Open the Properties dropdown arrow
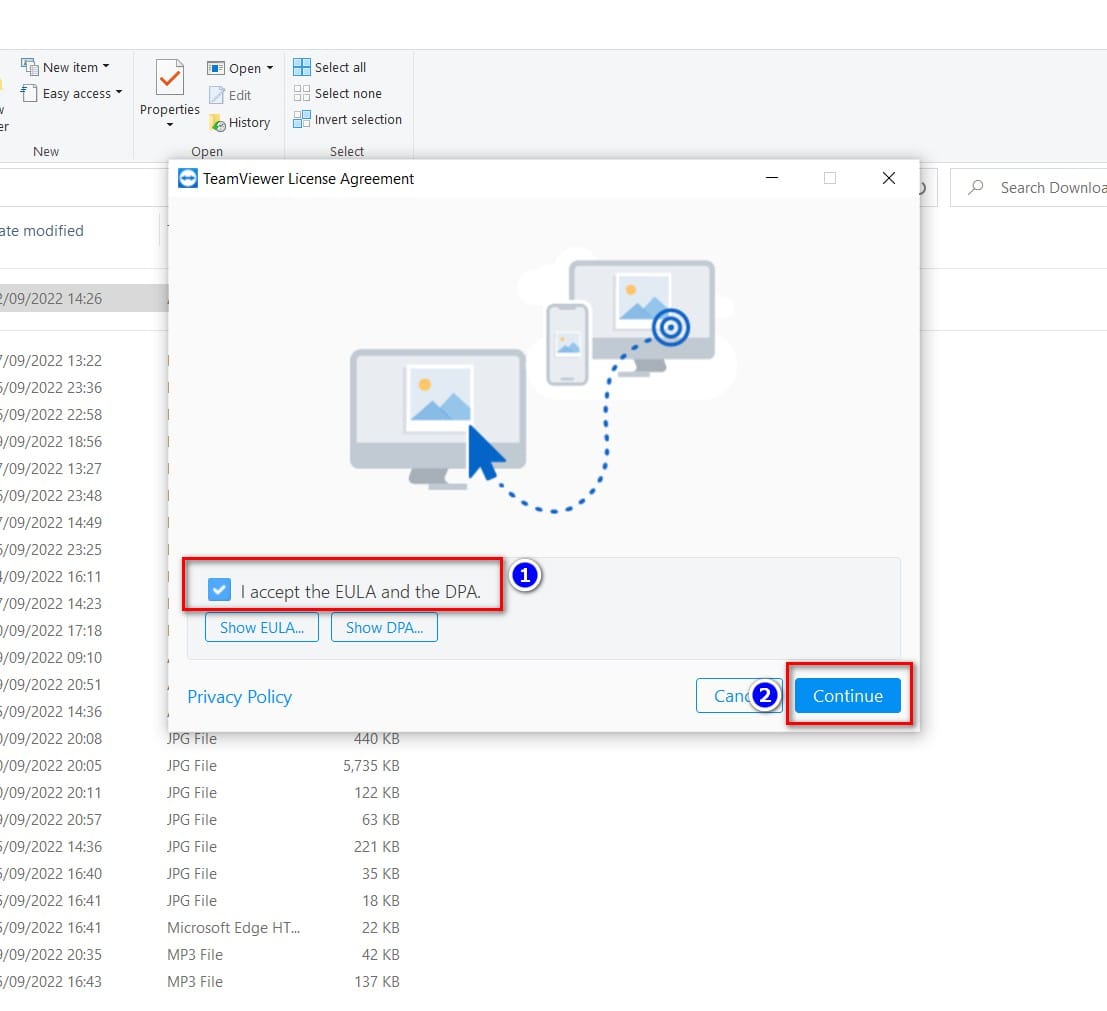This screenshot has height=1011, width=1107. click(x=169, y=125)
